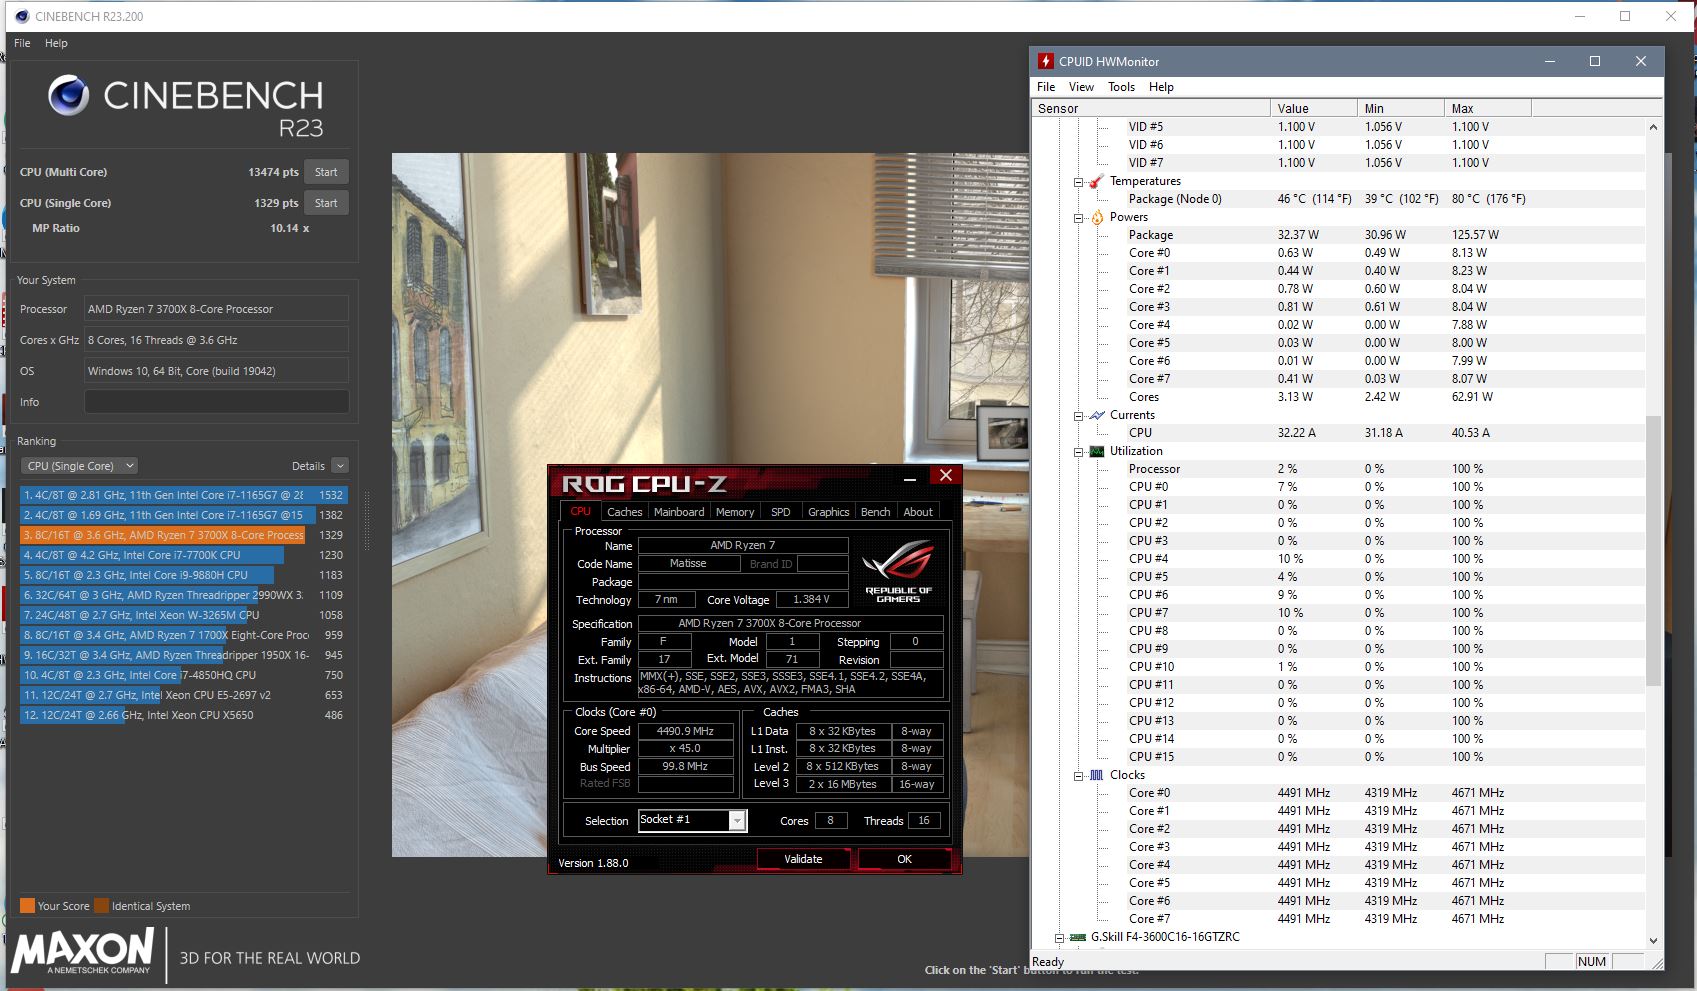Open HWMonitor View menu
This screenshot has height=991, width=1697.
[x=1081, y=87]
